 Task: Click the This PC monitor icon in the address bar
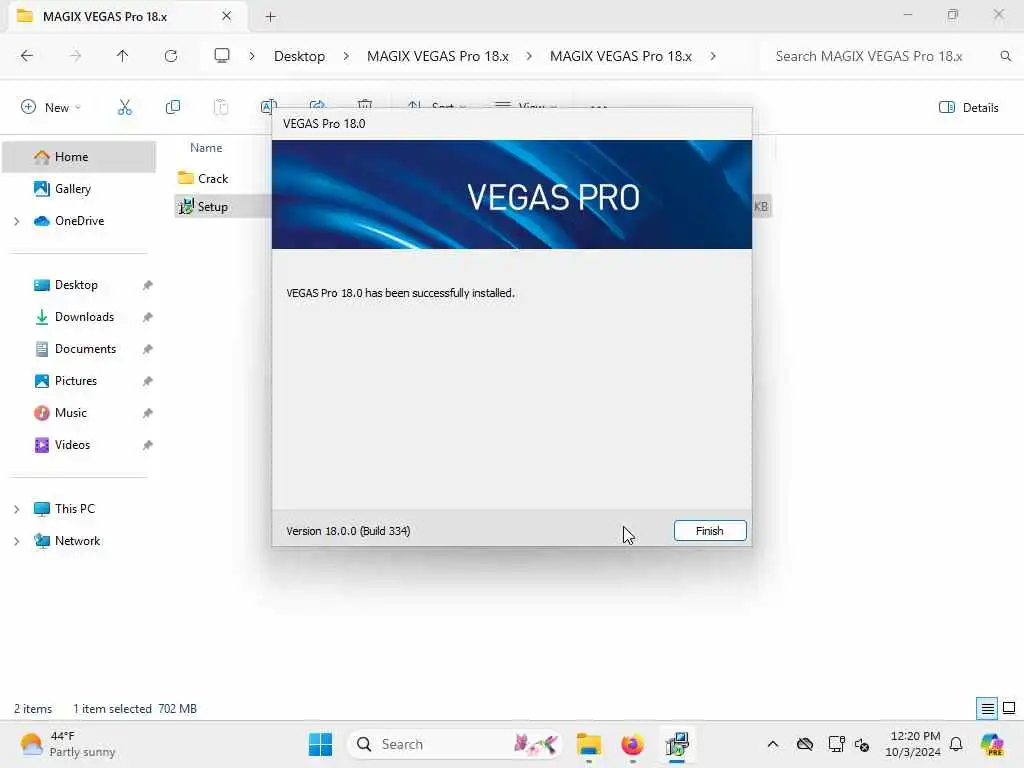[x=222, y=56]
